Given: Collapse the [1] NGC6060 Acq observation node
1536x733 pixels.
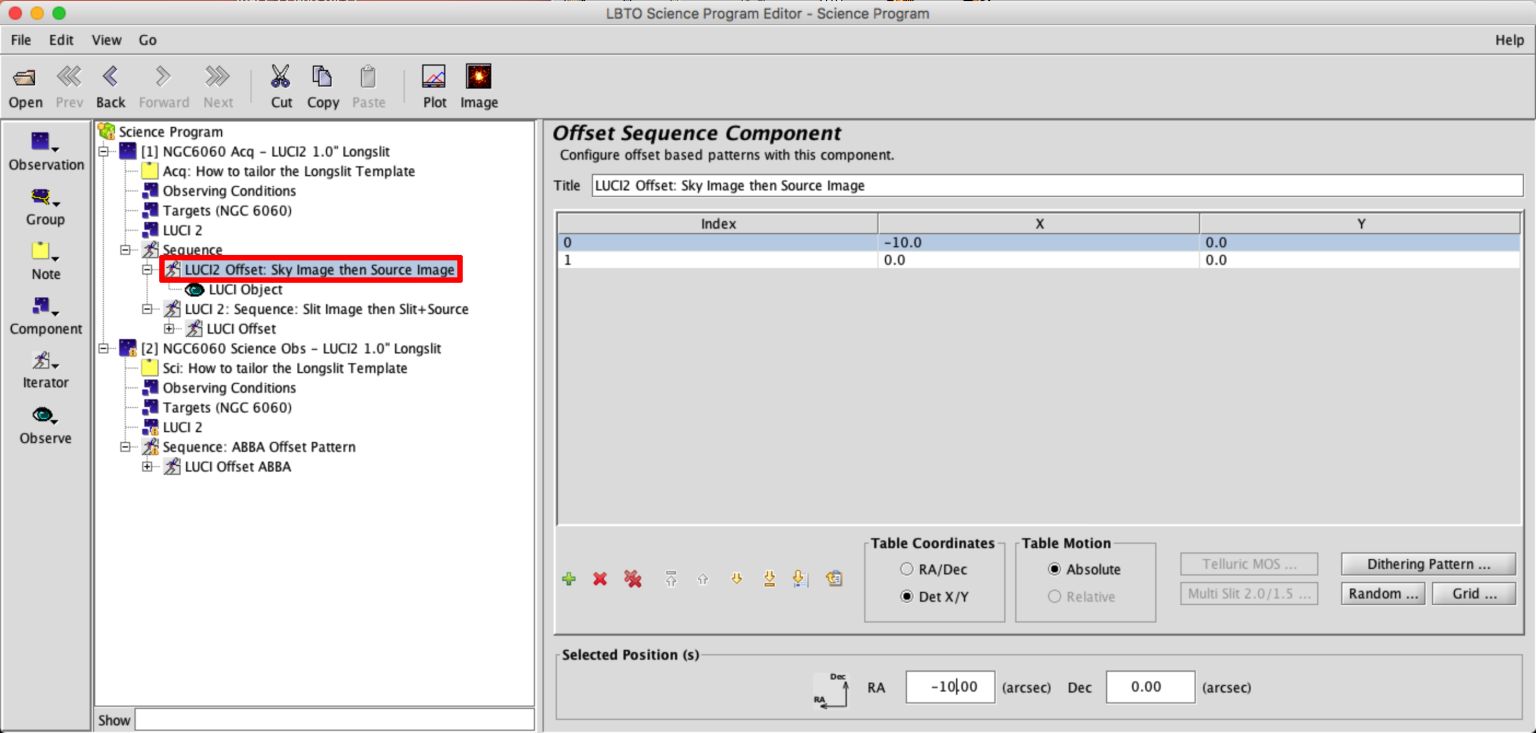Looking at the screenshot, I should coord(103,151).
